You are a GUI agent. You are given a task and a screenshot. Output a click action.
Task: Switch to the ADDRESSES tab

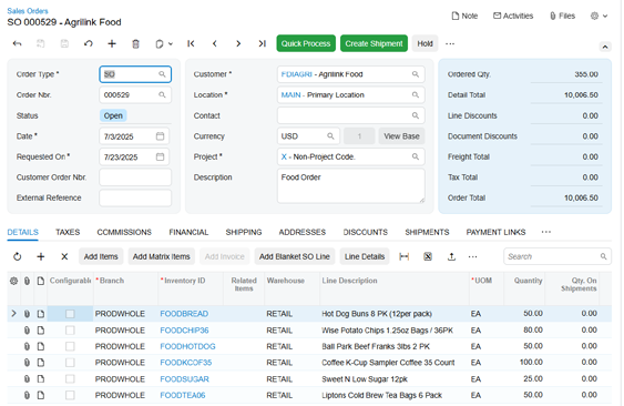click(x=302, y=232)
